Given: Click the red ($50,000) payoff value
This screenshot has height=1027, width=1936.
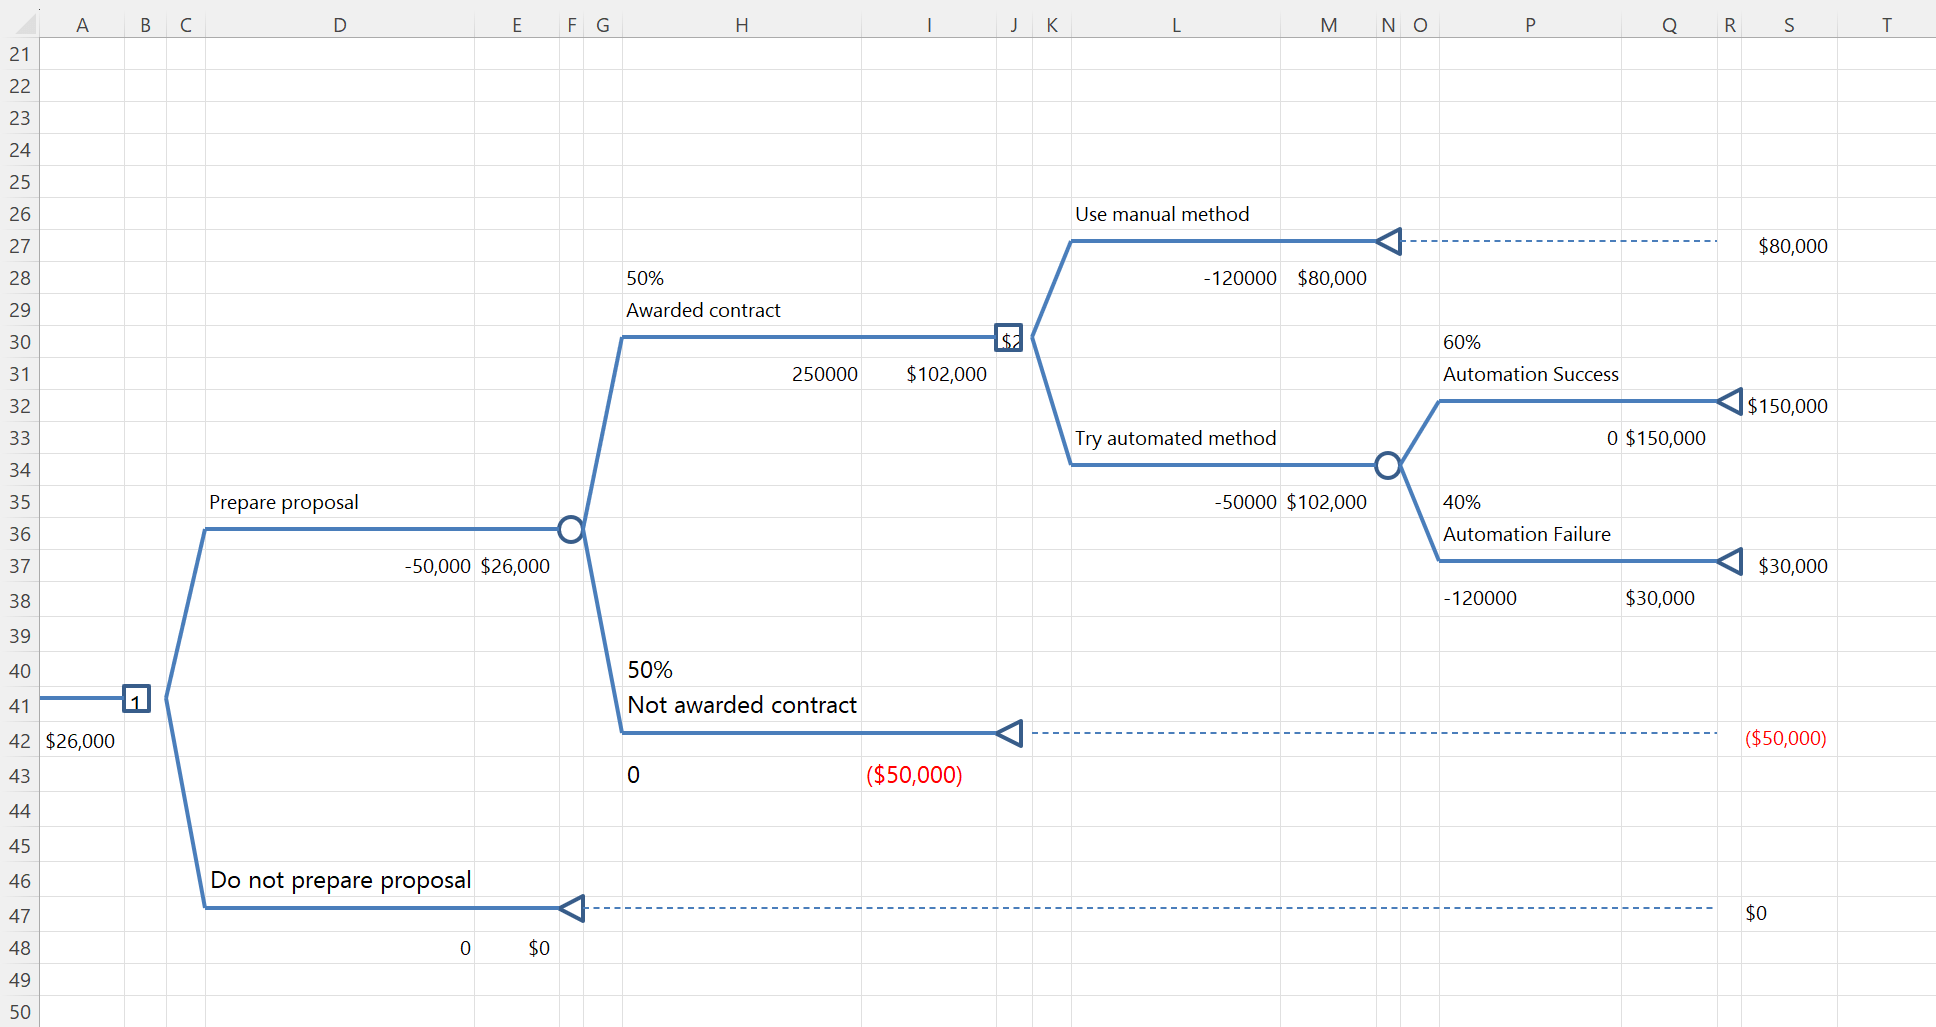Looking at the screenshot, I should (x=913, y=775).
